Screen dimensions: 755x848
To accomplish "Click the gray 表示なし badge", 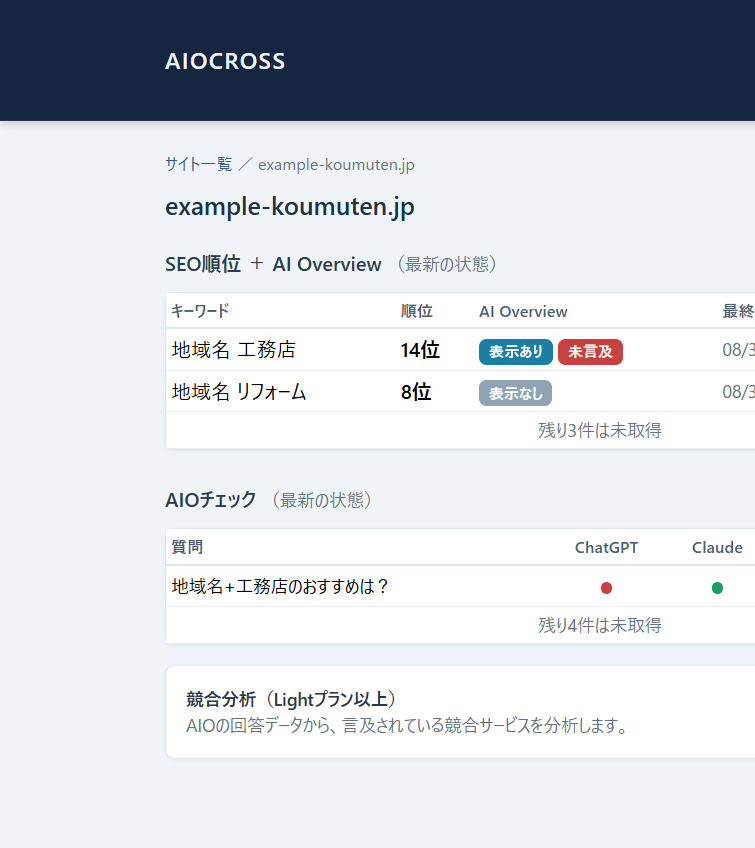I will (515, 393).
